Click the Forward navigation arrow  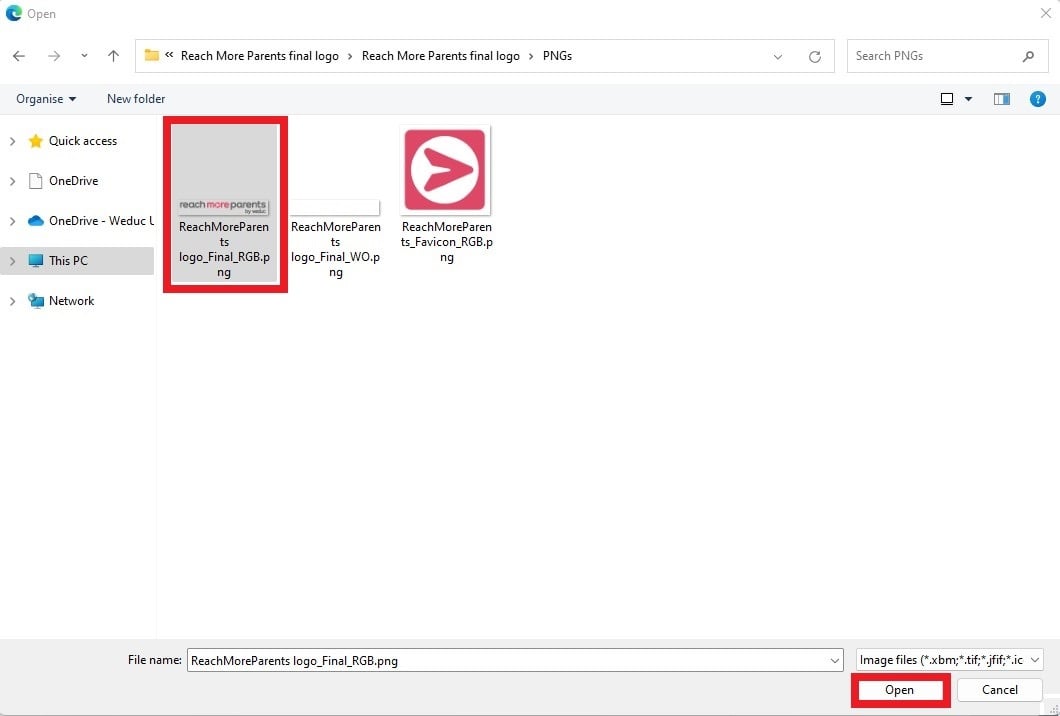pyautogui.click(x=53, y=56)
